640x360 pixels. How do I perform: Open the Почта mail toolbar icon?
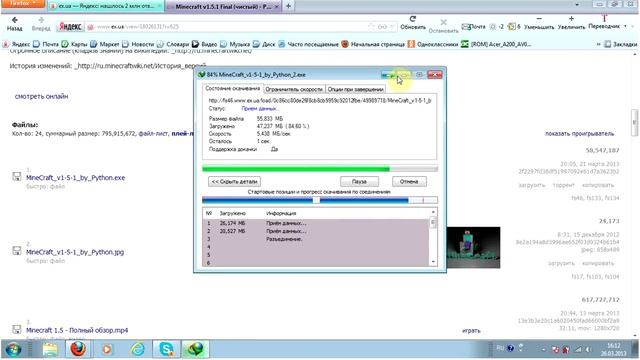coord(473,27)
